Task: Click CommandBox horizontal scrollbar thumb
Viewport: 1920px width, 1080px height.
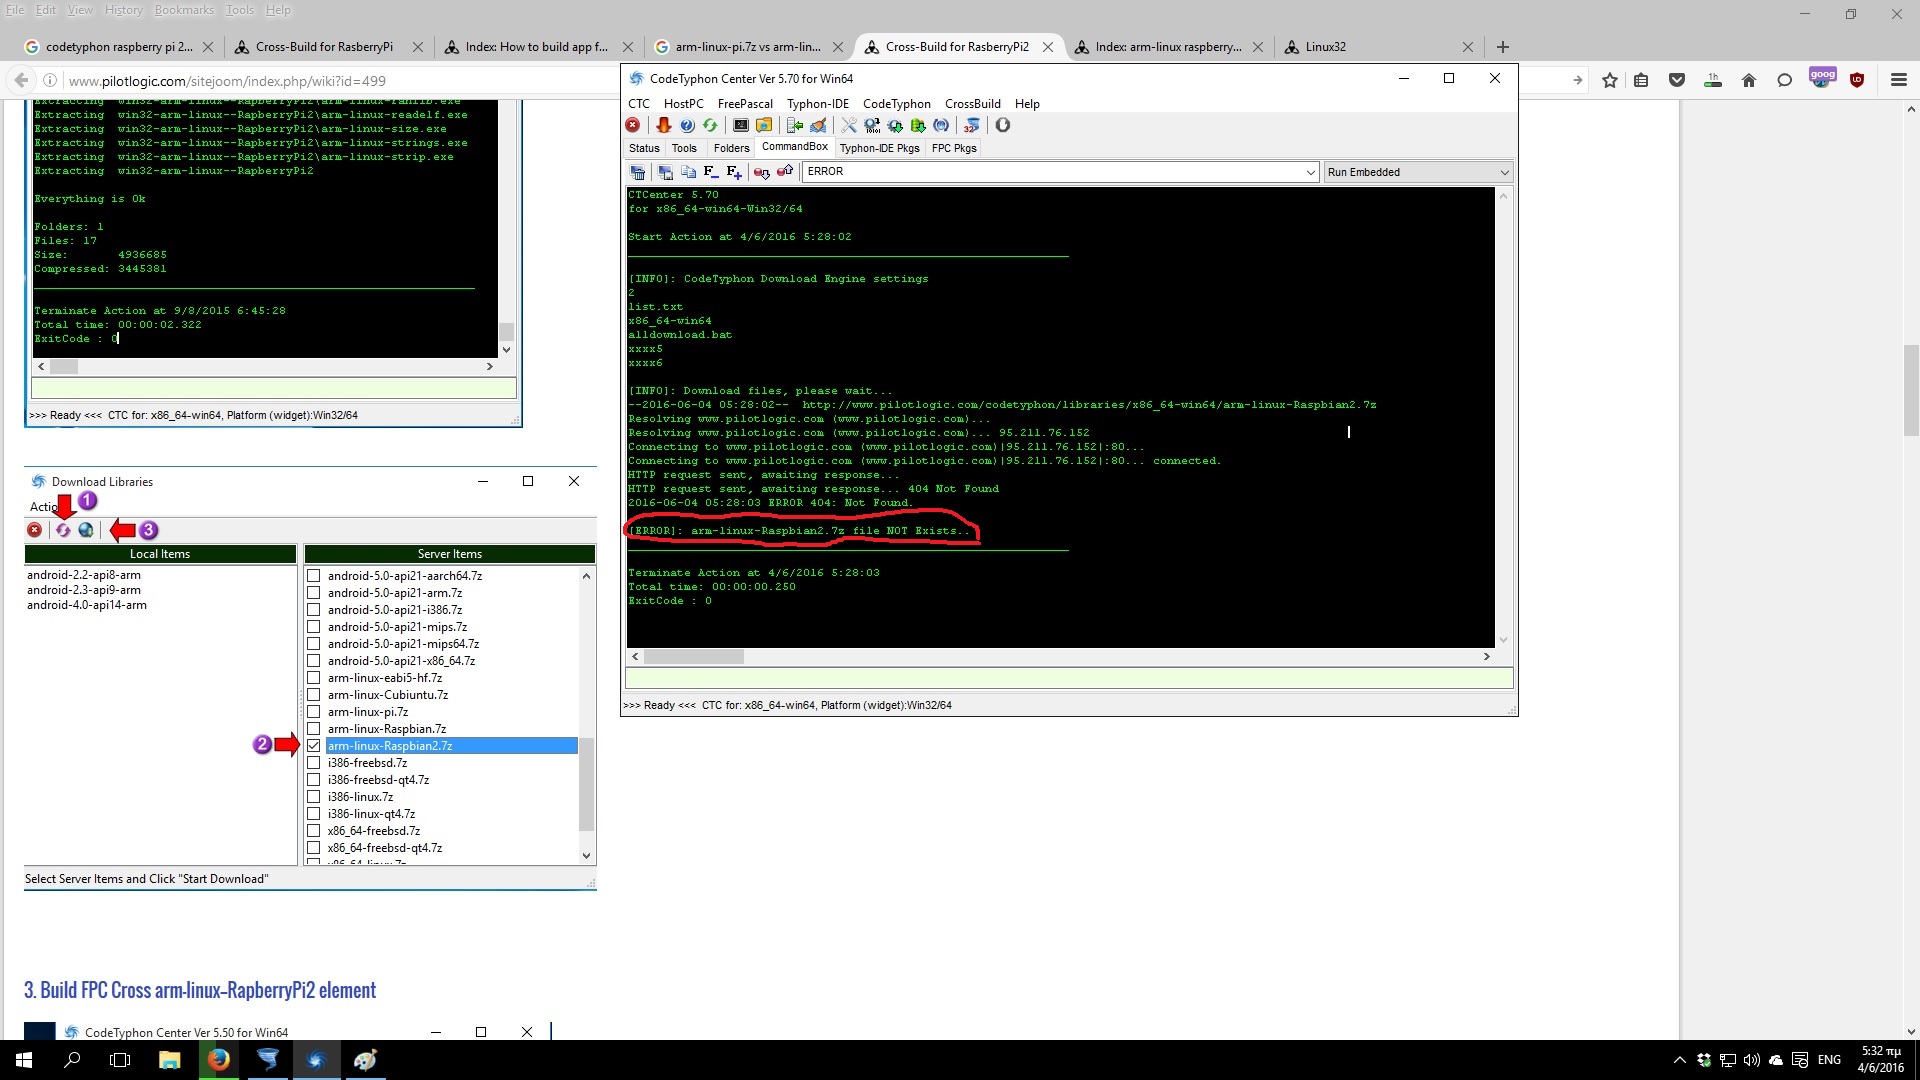Action: [693, 657]
